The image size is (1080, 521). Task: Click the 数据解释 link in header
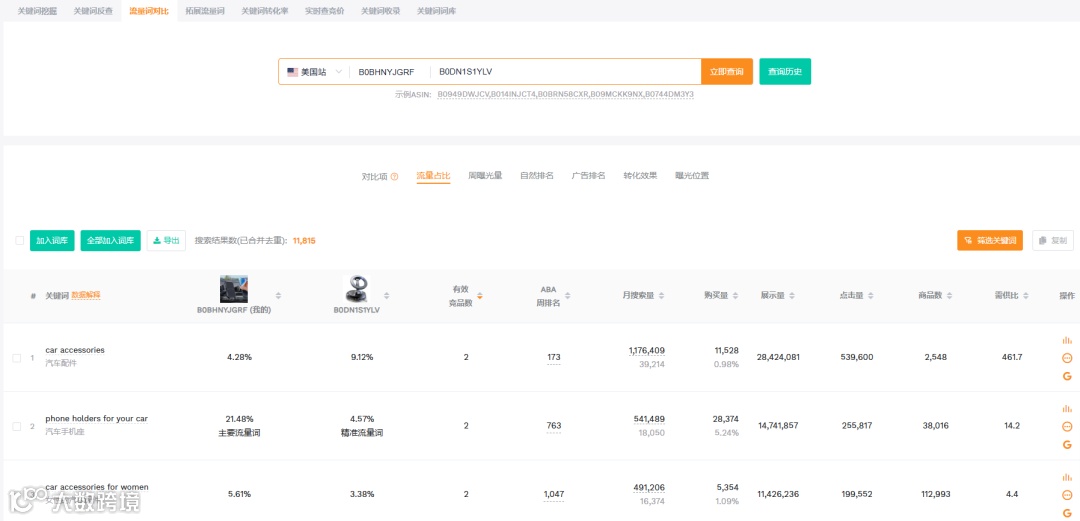click(x=86, y=296)
